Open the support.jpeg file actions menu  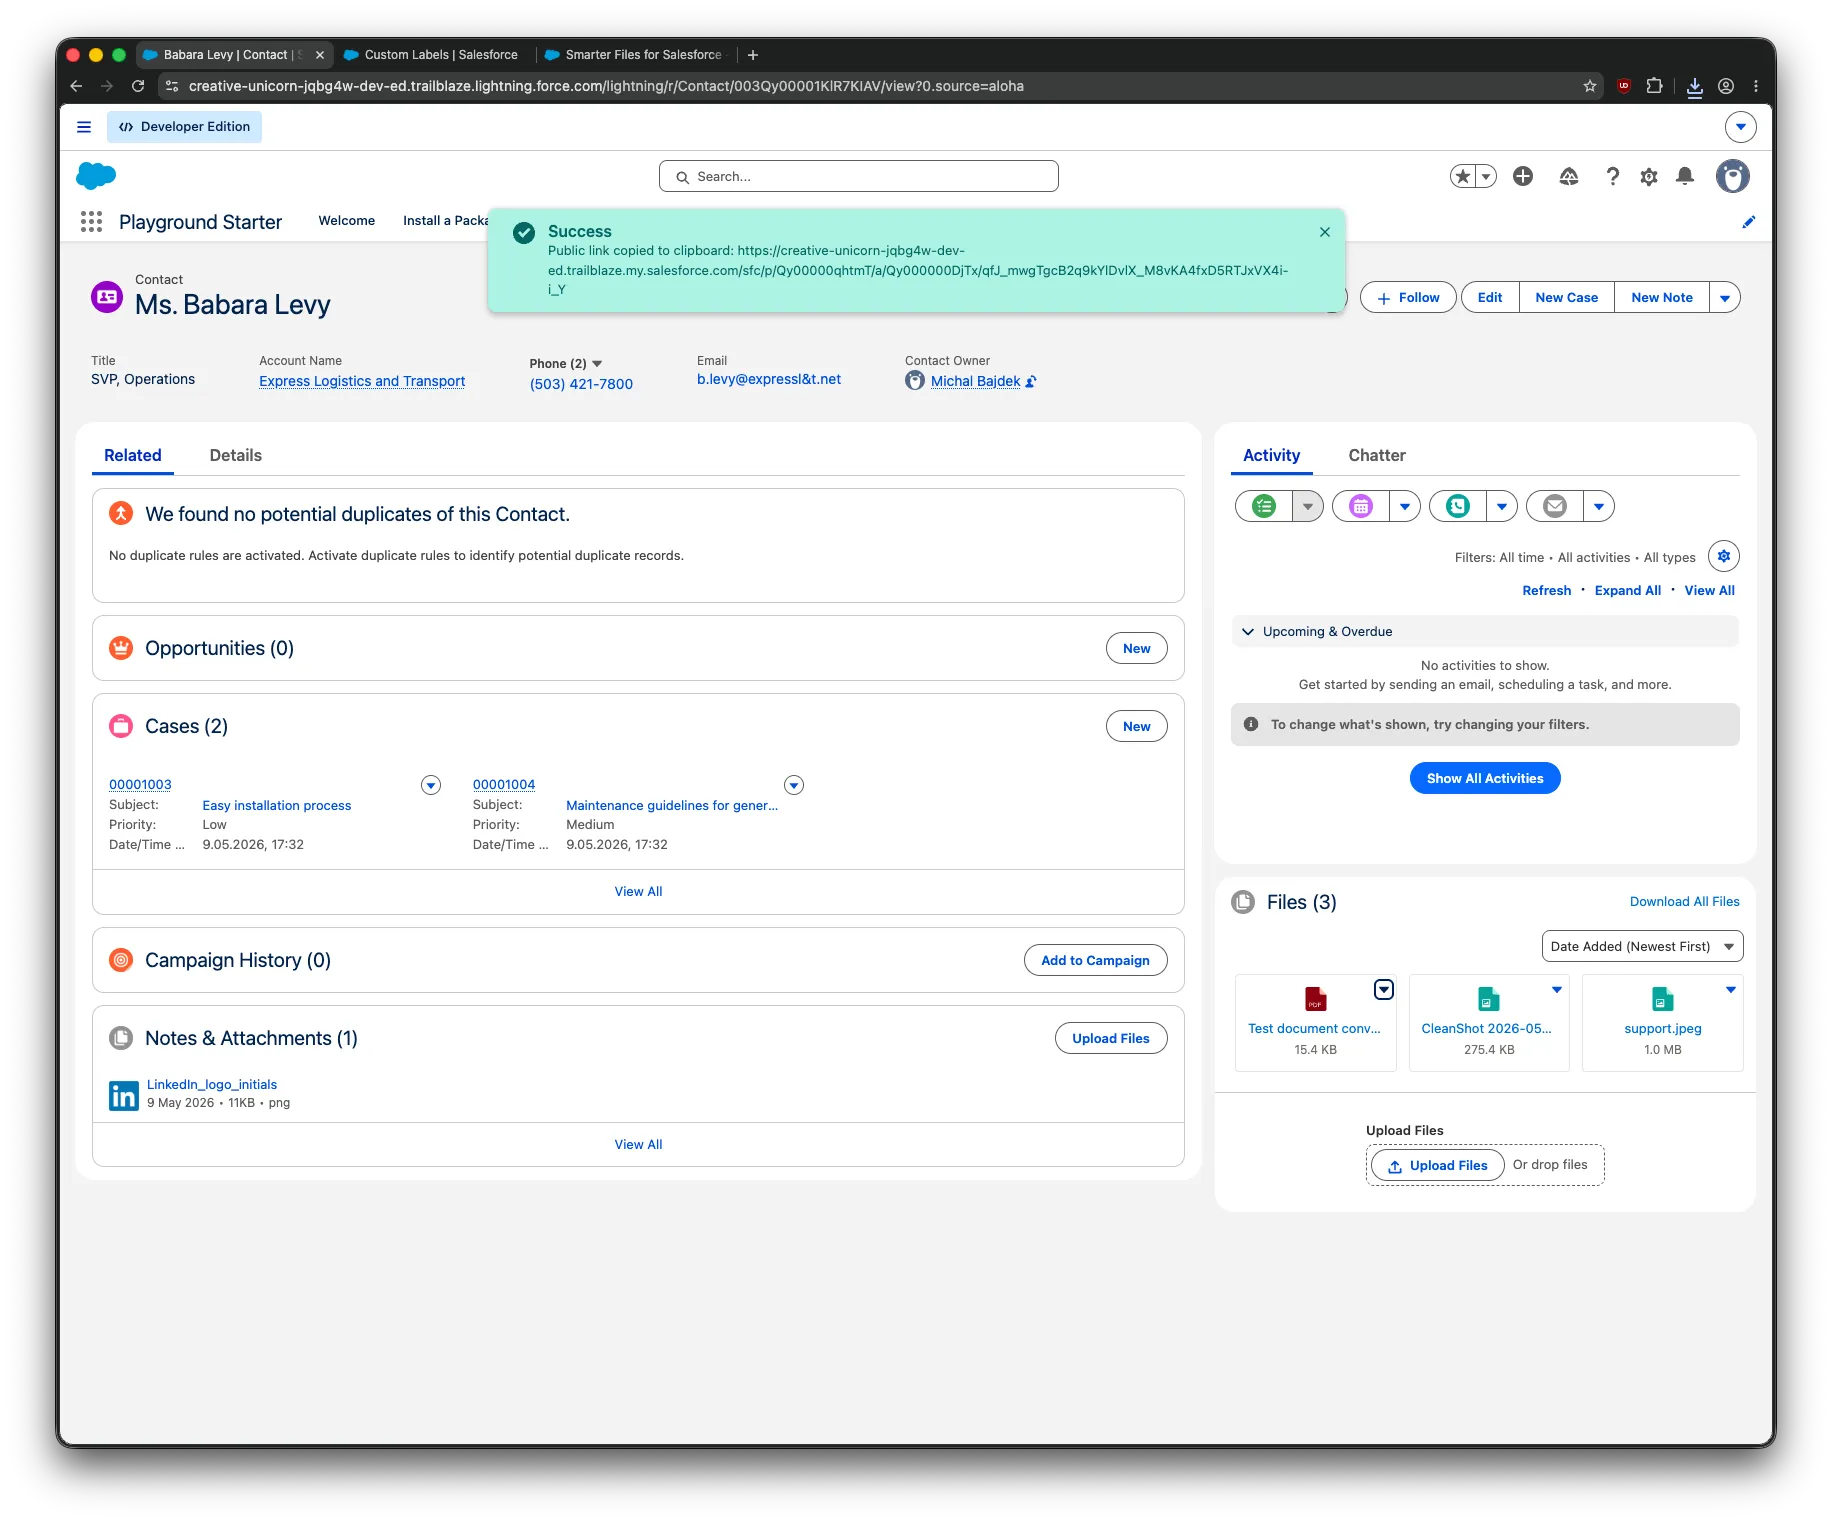[x=1731, y=989]
